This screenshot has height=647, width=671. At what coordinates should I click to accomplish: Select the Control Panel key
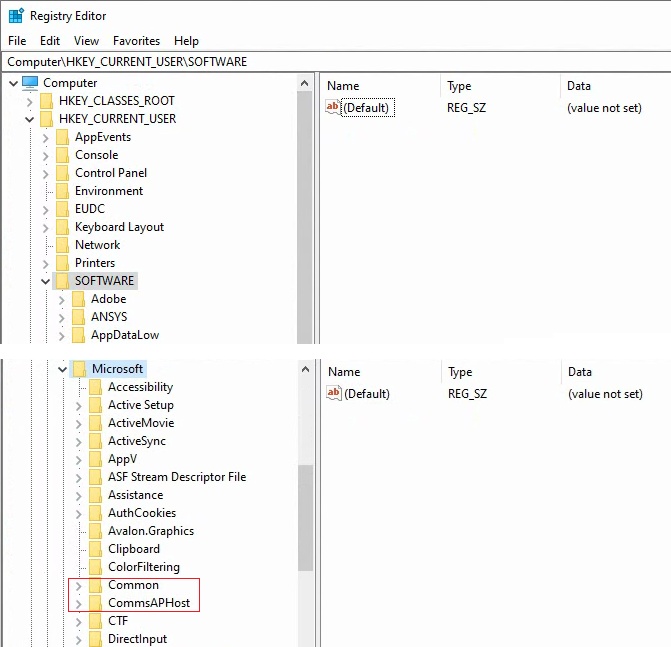110,173
